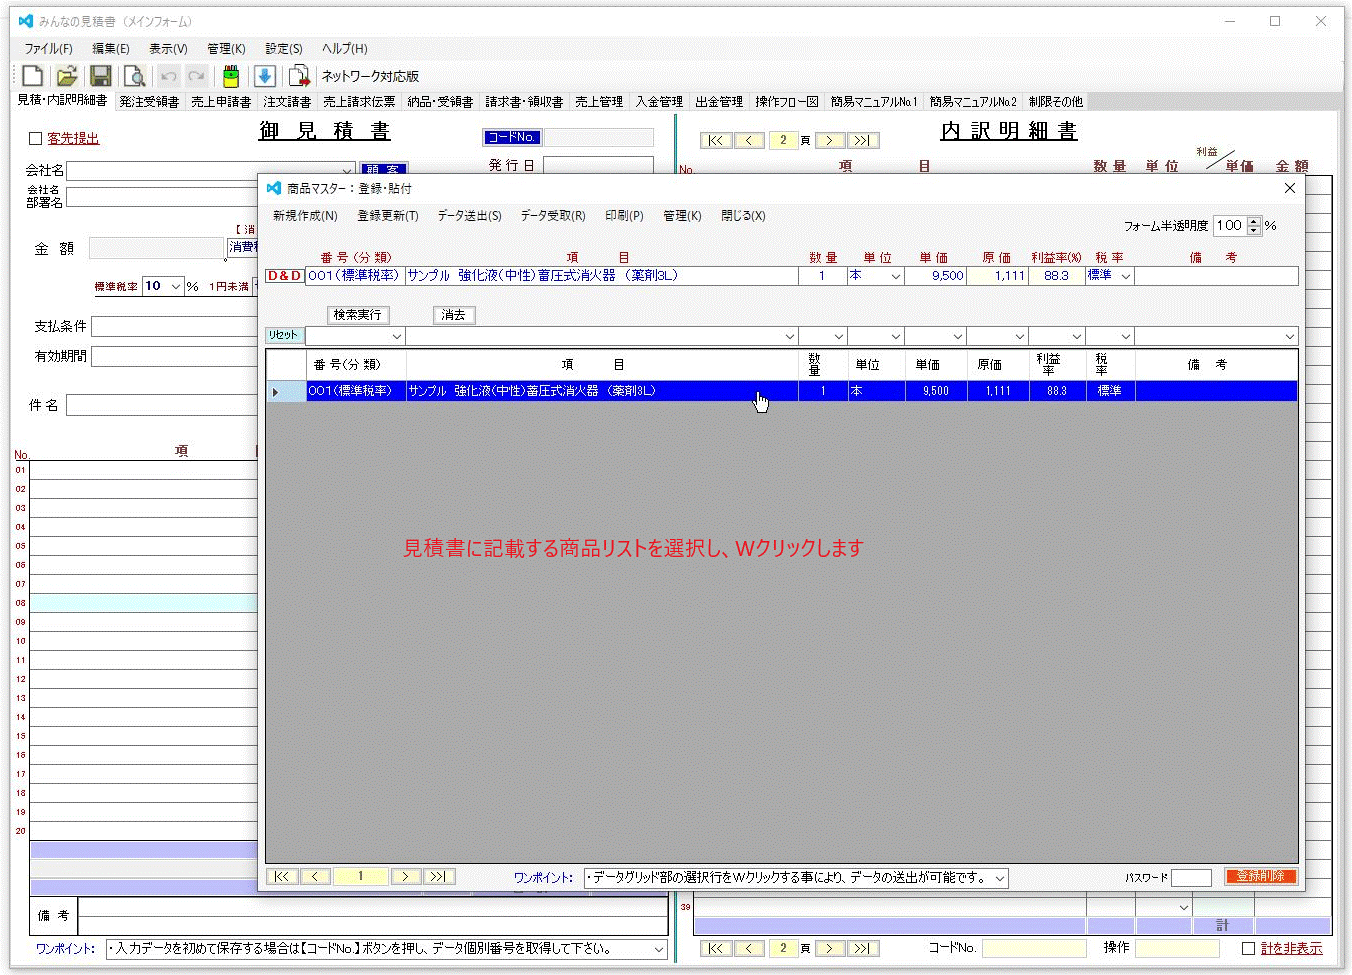
Task: Click the blue コードNo. button
Action: pyautogui.click(x=512, y=138)
